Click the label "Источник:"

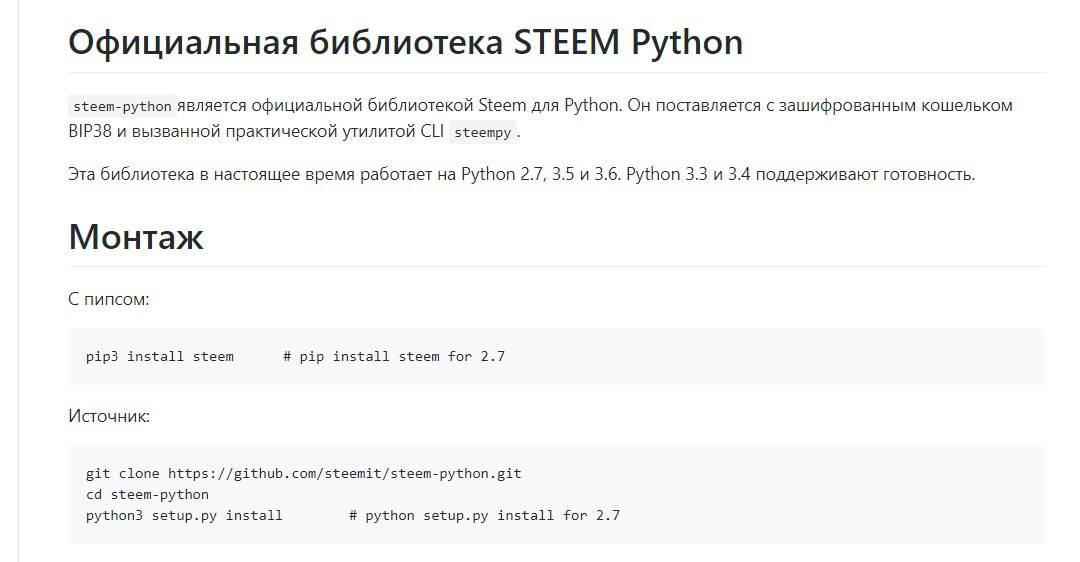point(109,416)
